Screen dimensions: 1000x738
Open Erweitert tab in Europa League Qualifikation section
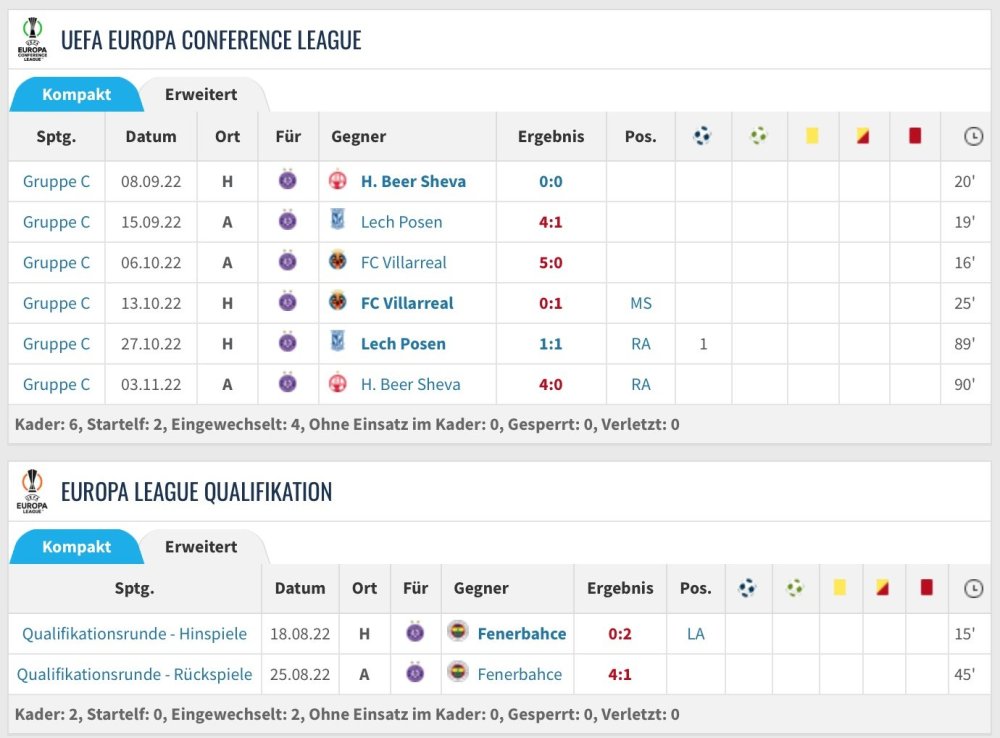click(201, 547)
